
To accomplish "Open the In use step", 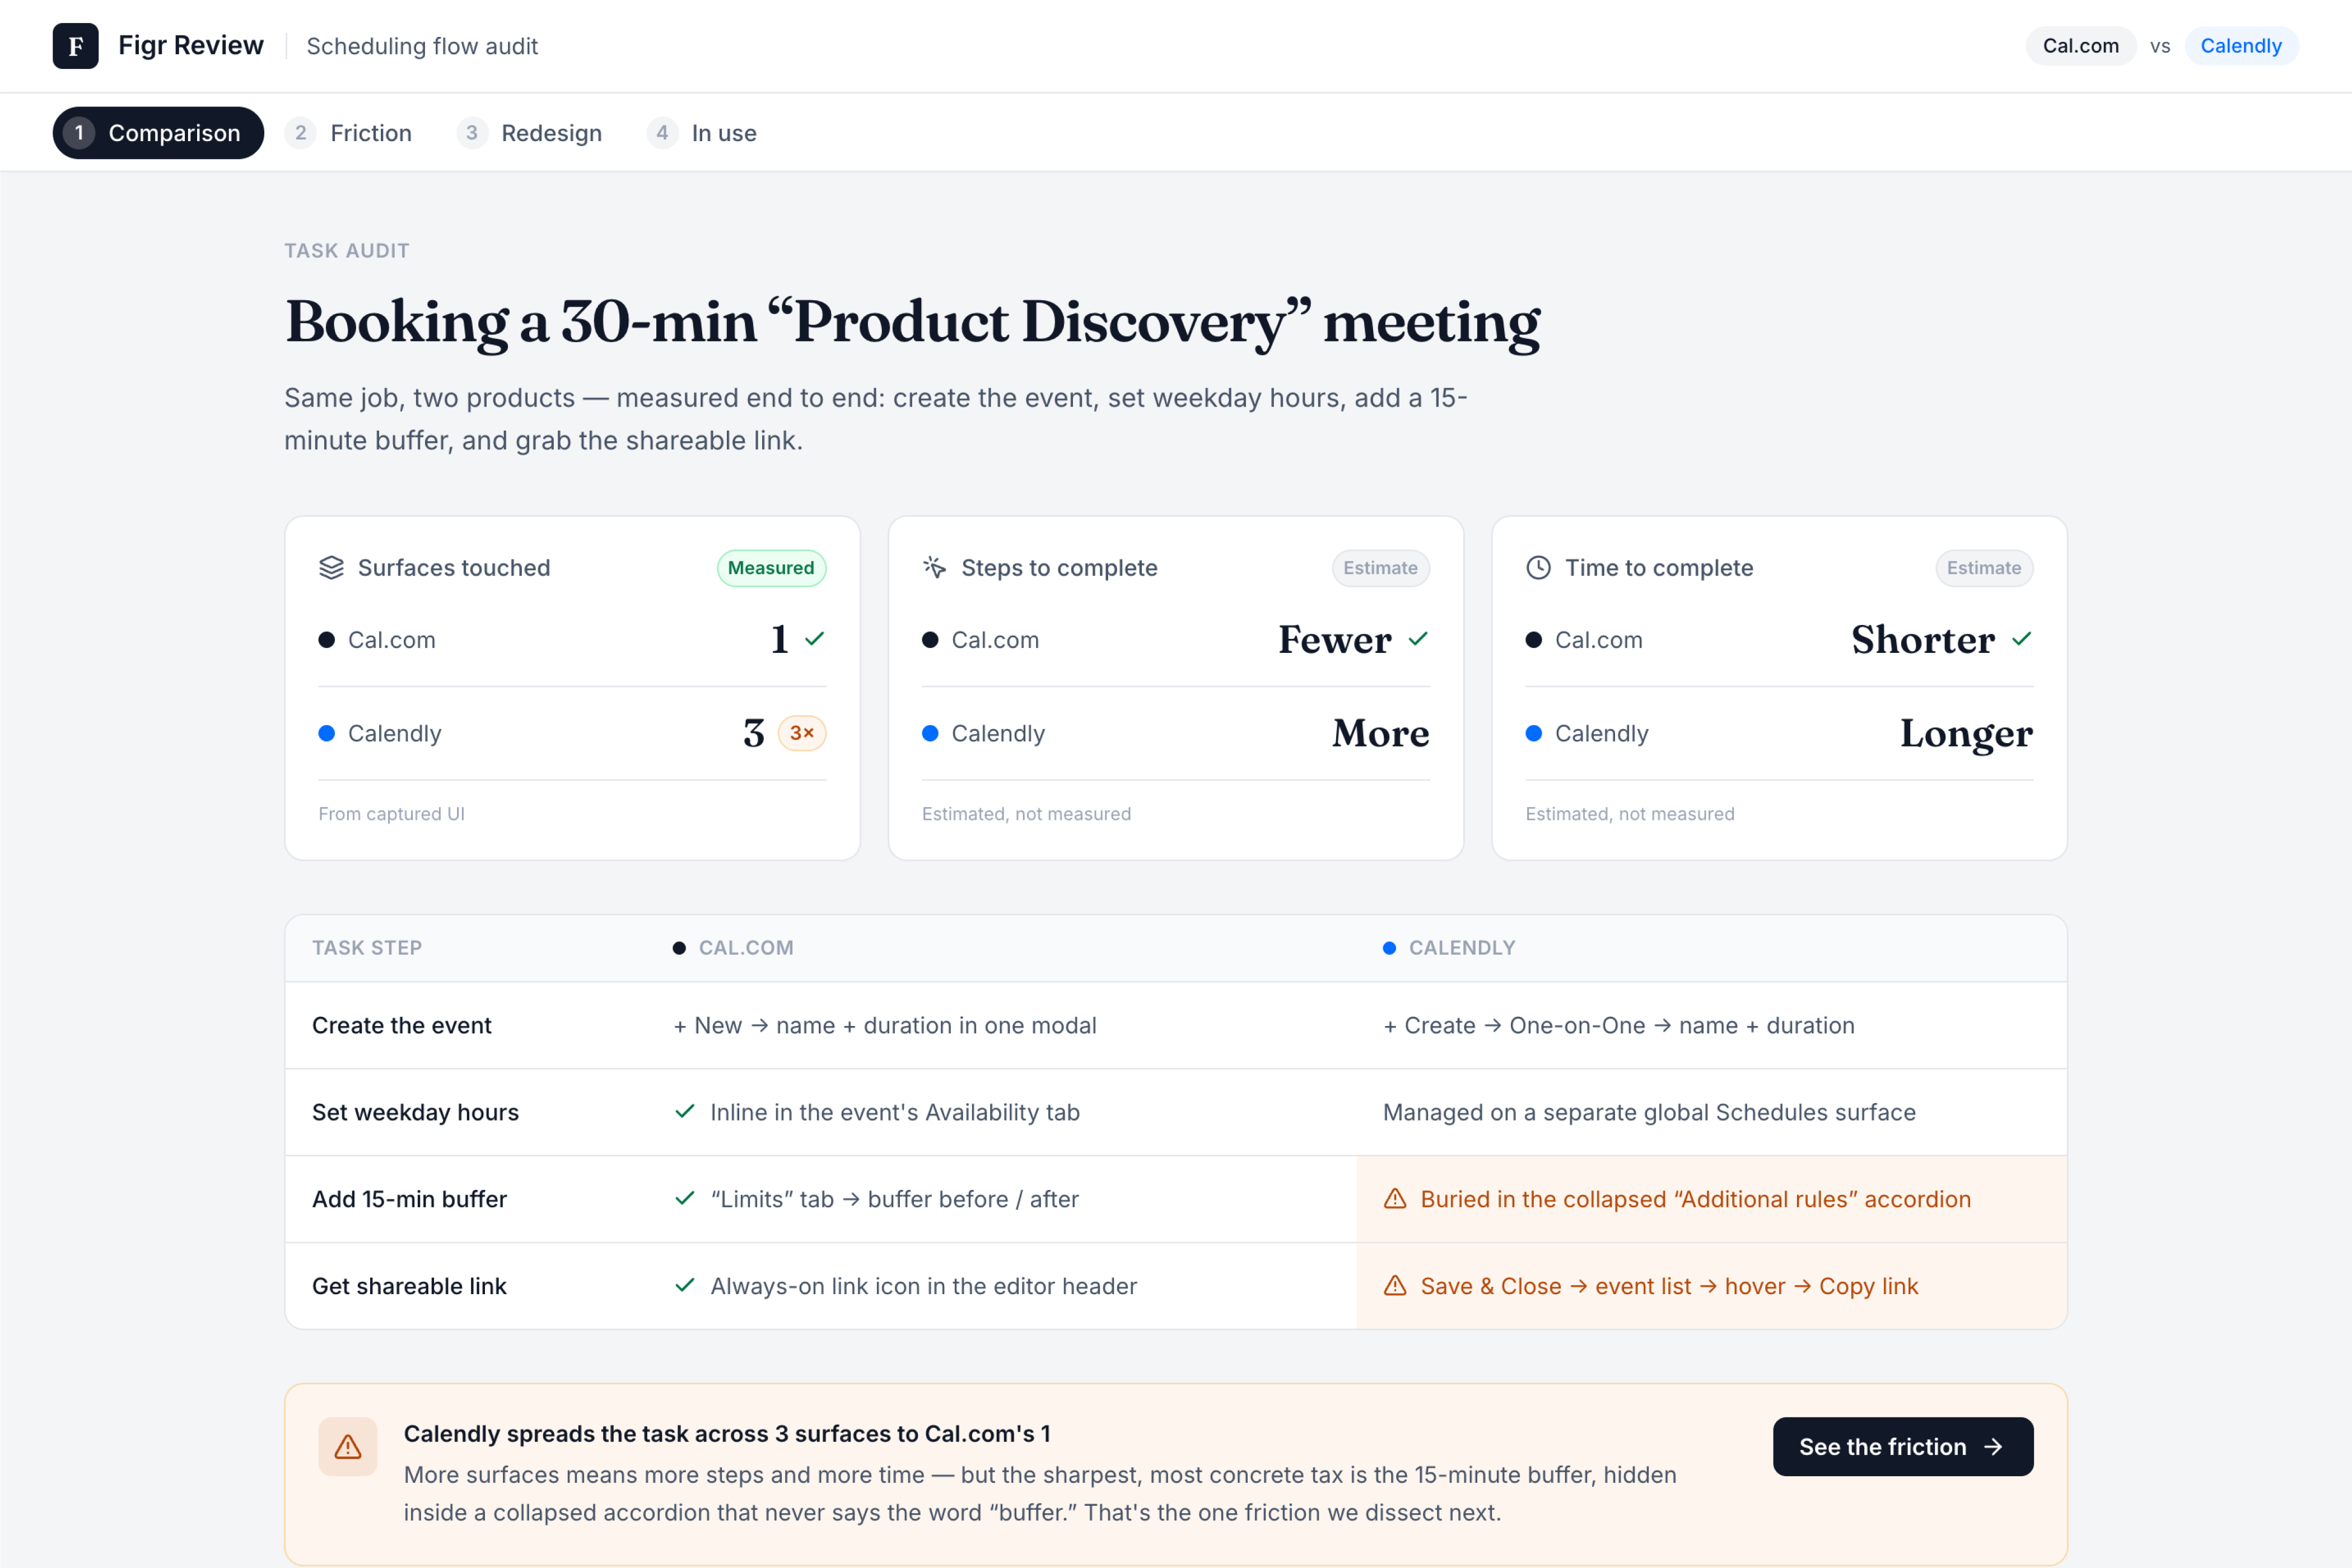I will [702, 133].
